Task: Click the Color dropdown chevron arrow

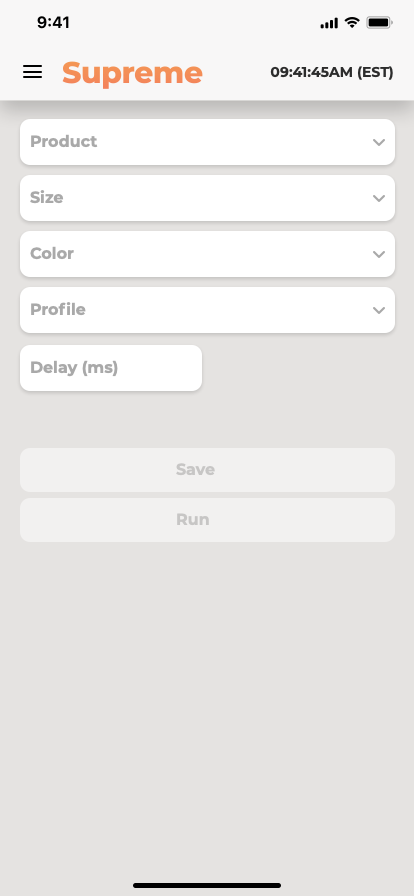Action: (379, 254)
